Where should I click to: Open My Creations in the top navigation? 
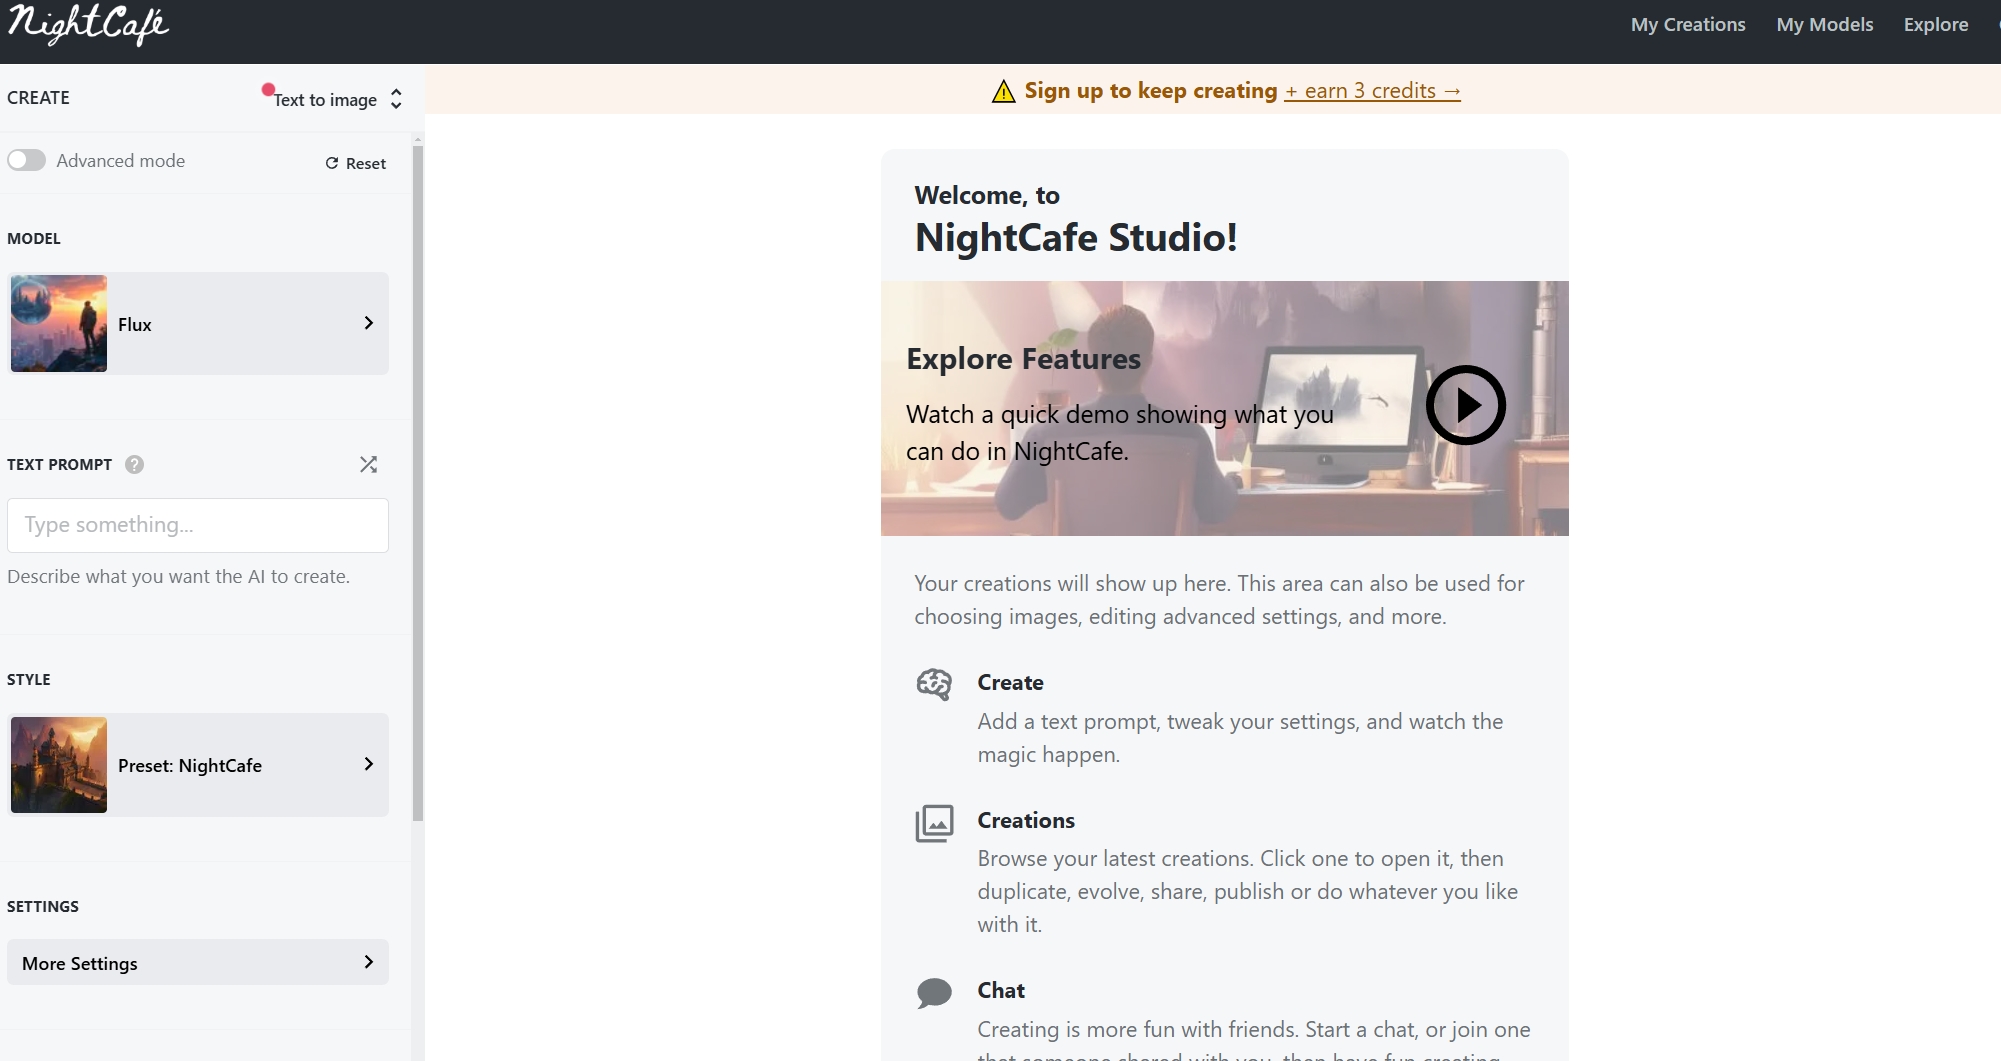[1688, 24]
